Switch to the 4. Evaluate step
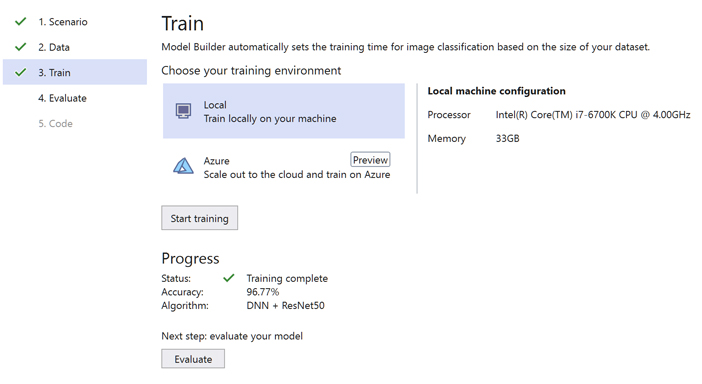Viewport: 702px width, 384px height. point(62,98)
